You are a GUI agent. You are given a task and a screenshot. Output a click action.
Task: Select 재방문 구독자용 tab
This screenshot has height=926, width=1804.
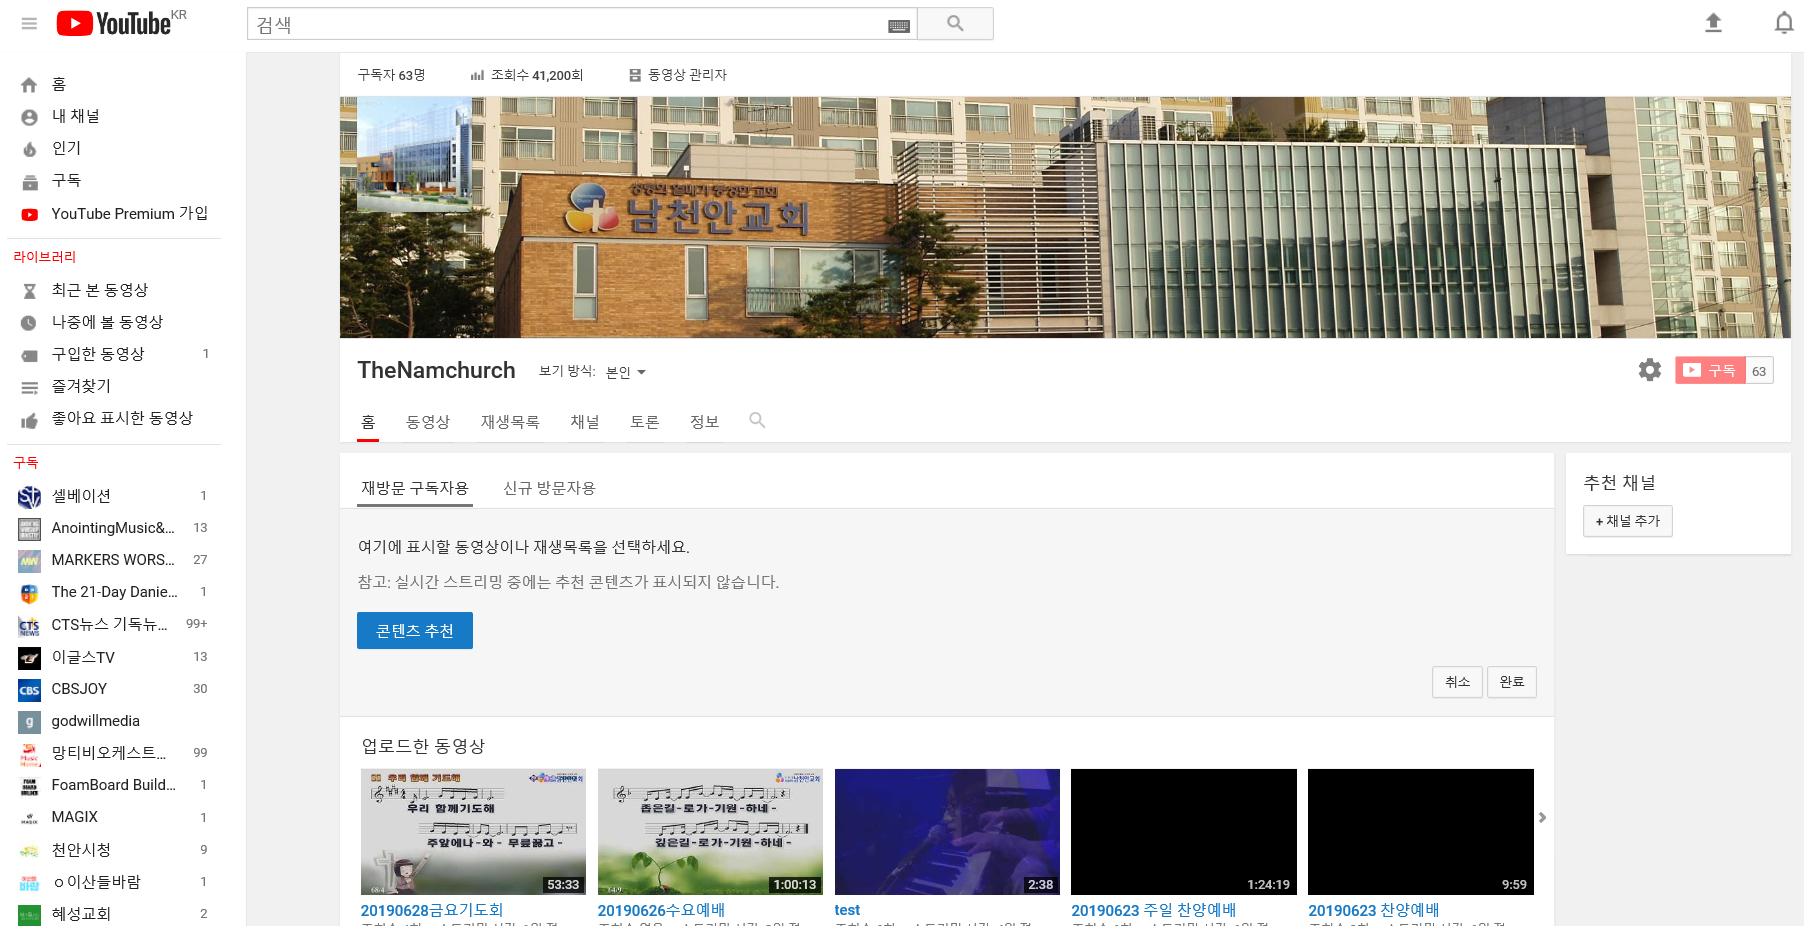tap(415, 488)
